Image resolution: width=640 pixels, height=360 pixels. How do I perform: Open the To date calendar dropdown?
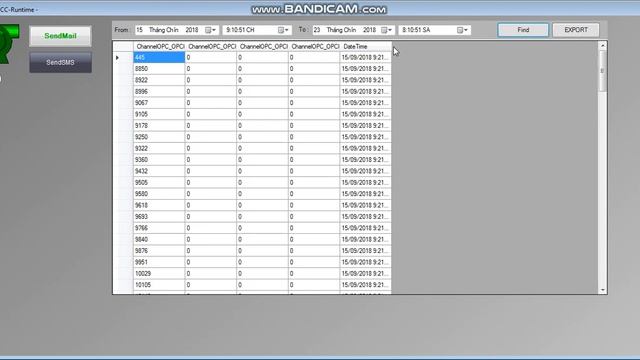pos(387,30)
